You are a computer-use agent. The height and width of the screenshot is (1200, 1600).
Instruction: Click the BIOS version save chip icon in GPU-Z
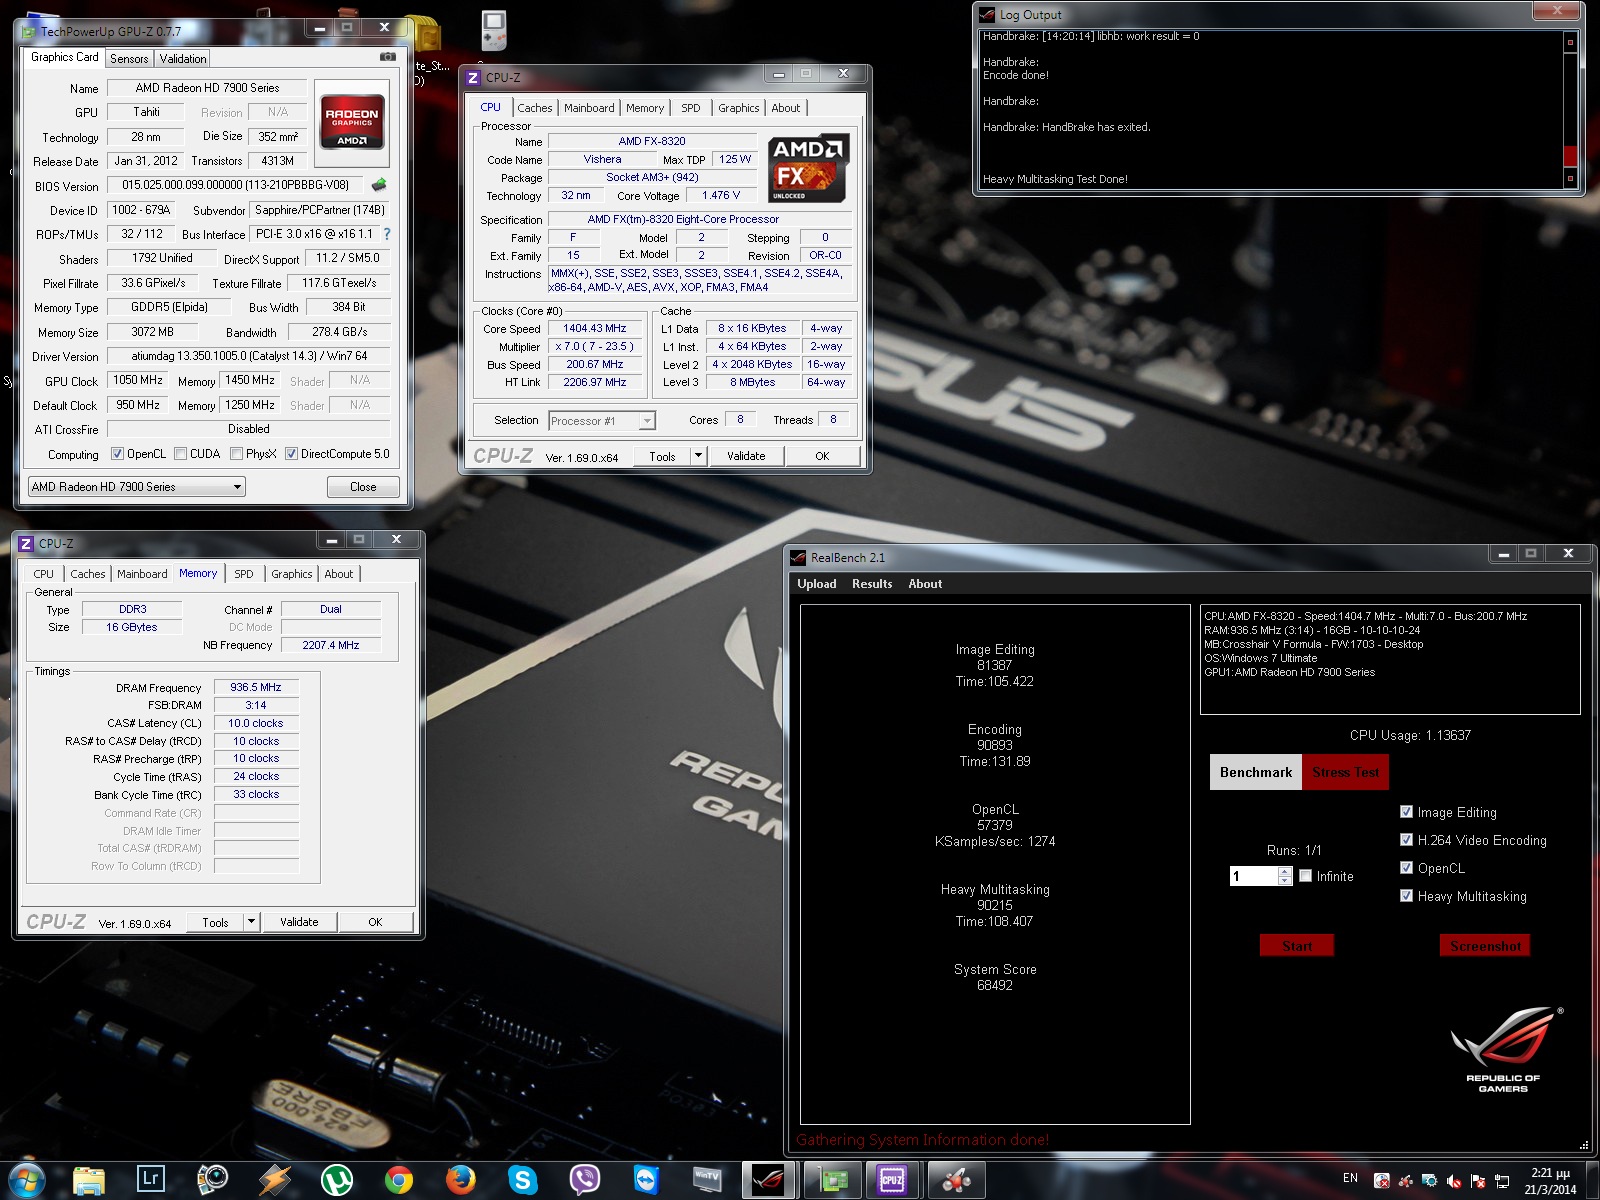coord(378,185)
